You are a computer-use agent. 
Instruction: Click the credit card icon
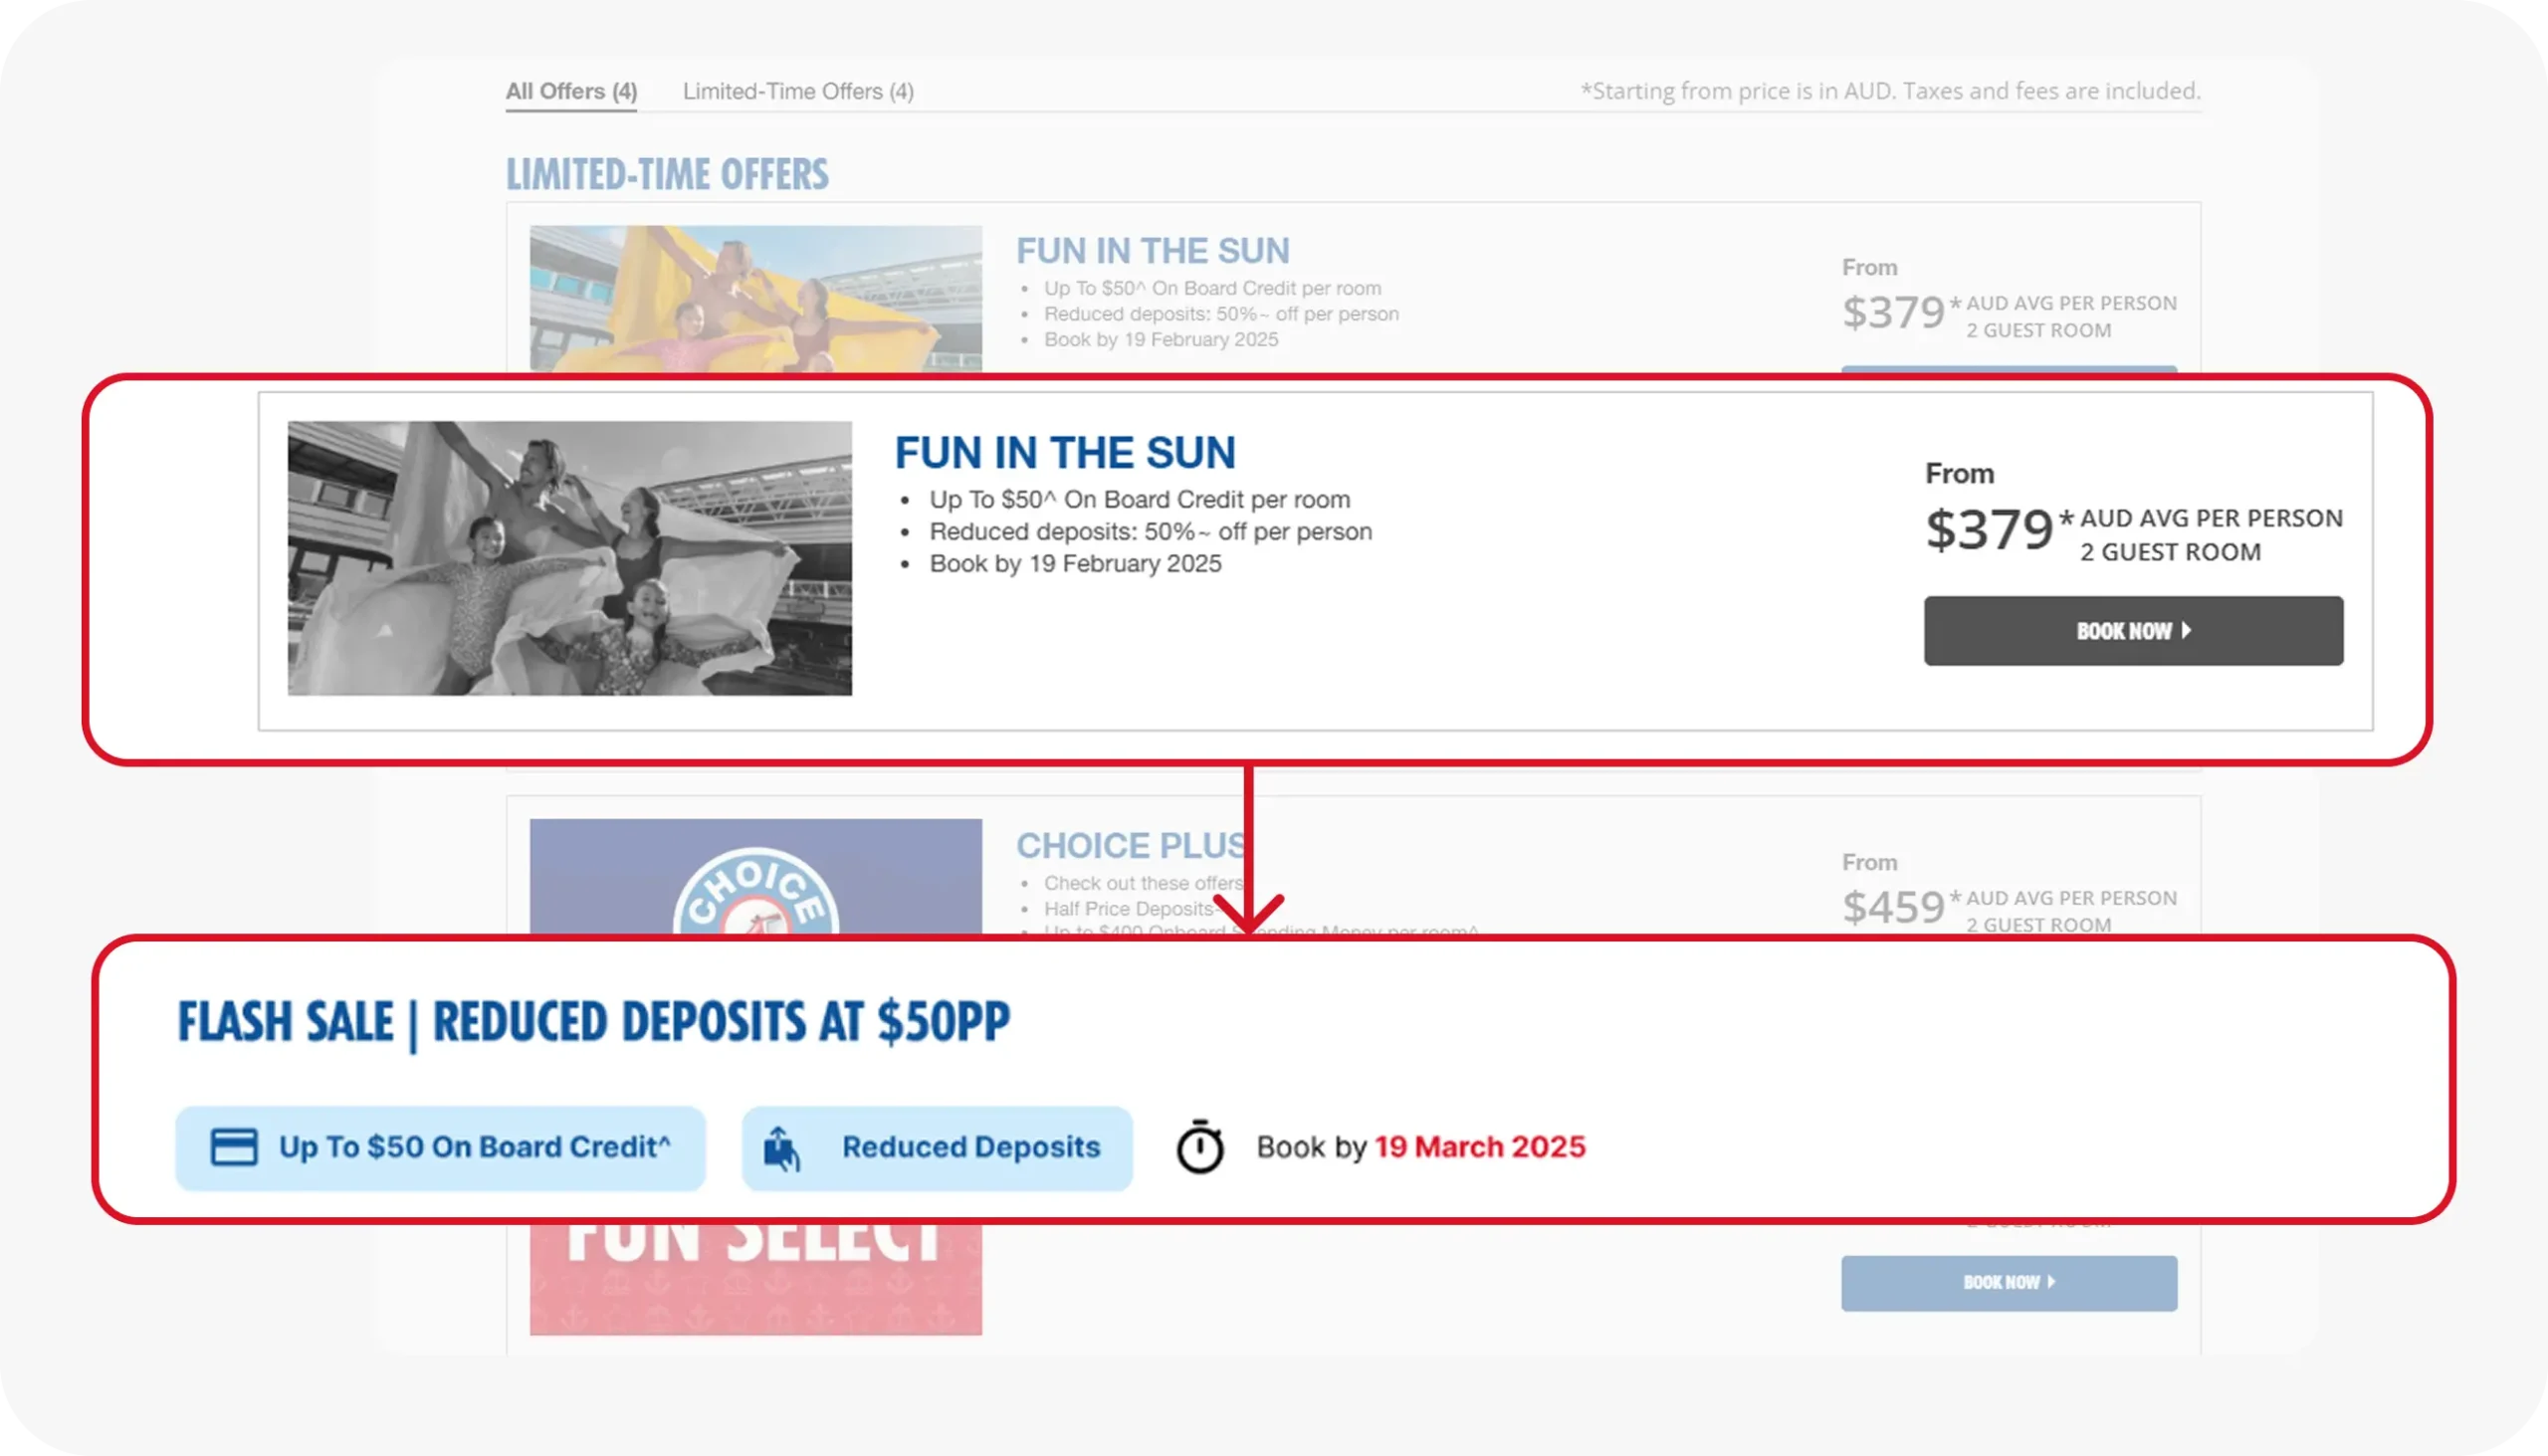pyautogui.click(x=234, y=1147)
